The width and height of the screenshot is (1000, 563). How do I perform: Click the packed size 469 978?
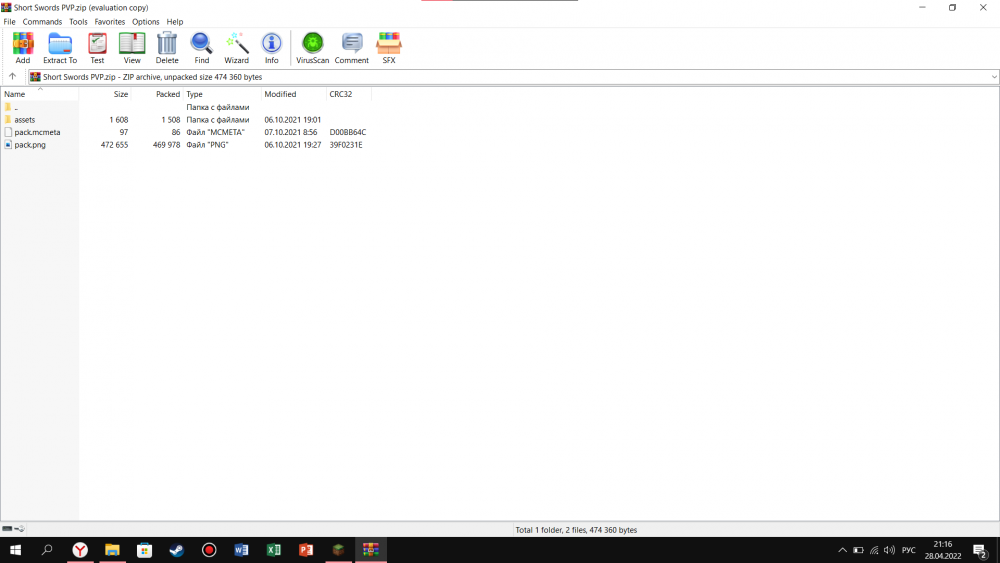(166, 145)
